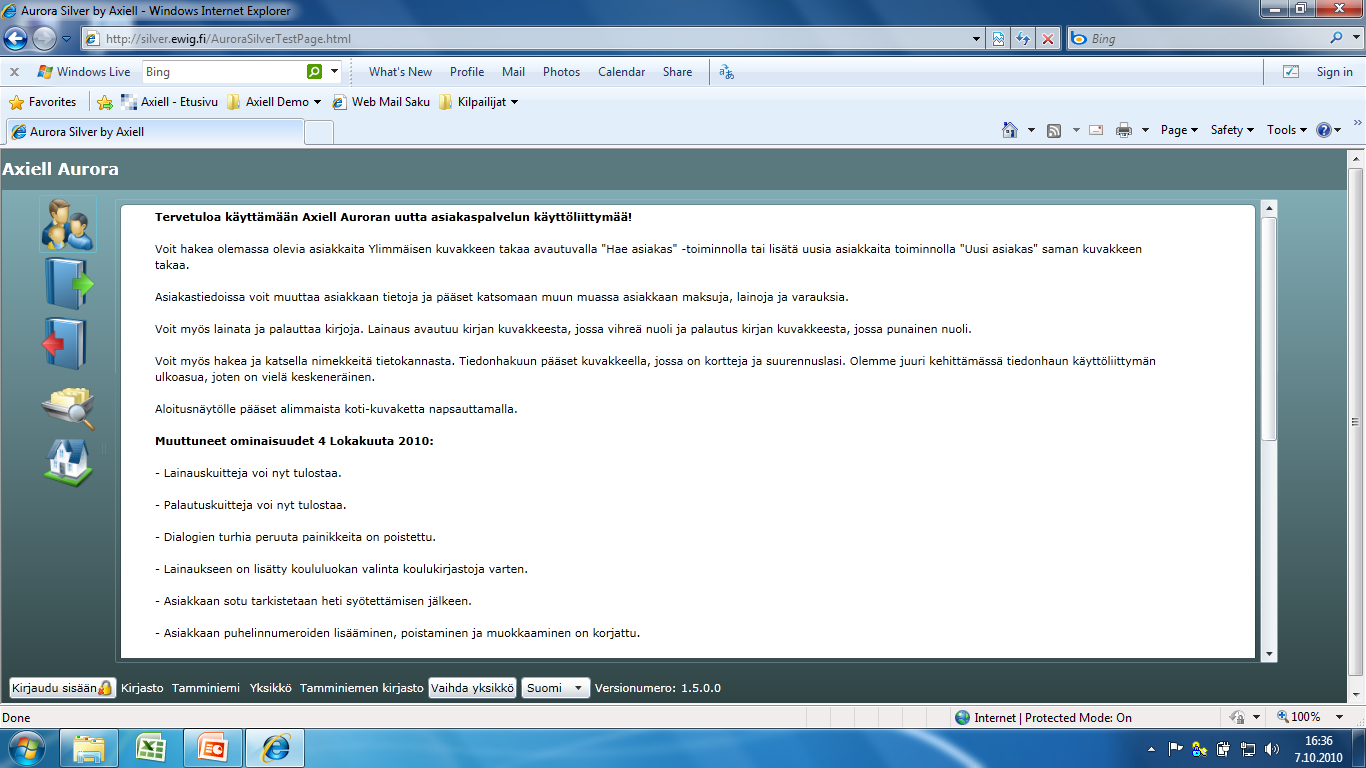The height and width of the screenshot is (768, 1366).
Task: Click the Kirjaudu sisään login button
Action: pos(62,688)
